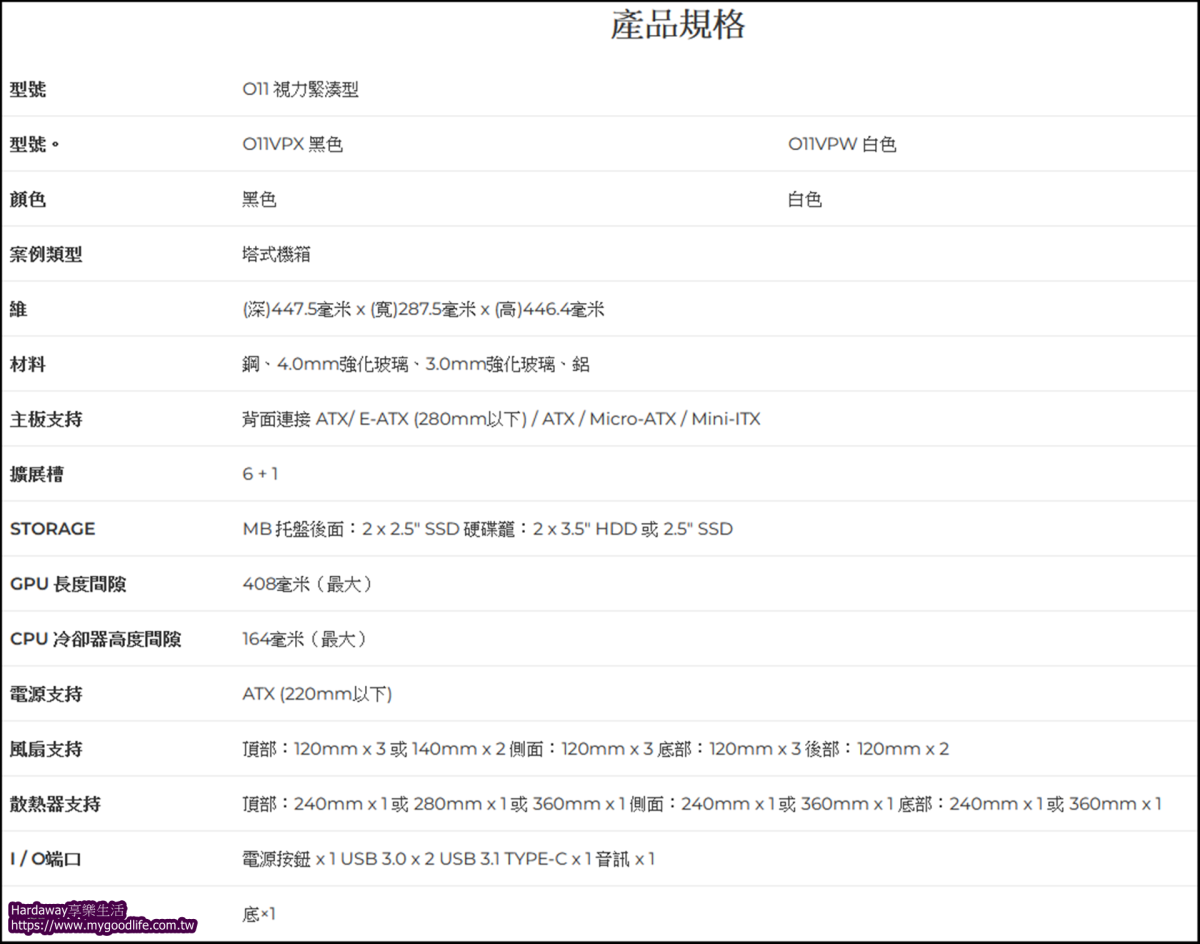Image resolution: width=1200 pixels, height=944 pixels.
Task: Select the GPU 長度間隙 label
Action: tap(68, 584)
